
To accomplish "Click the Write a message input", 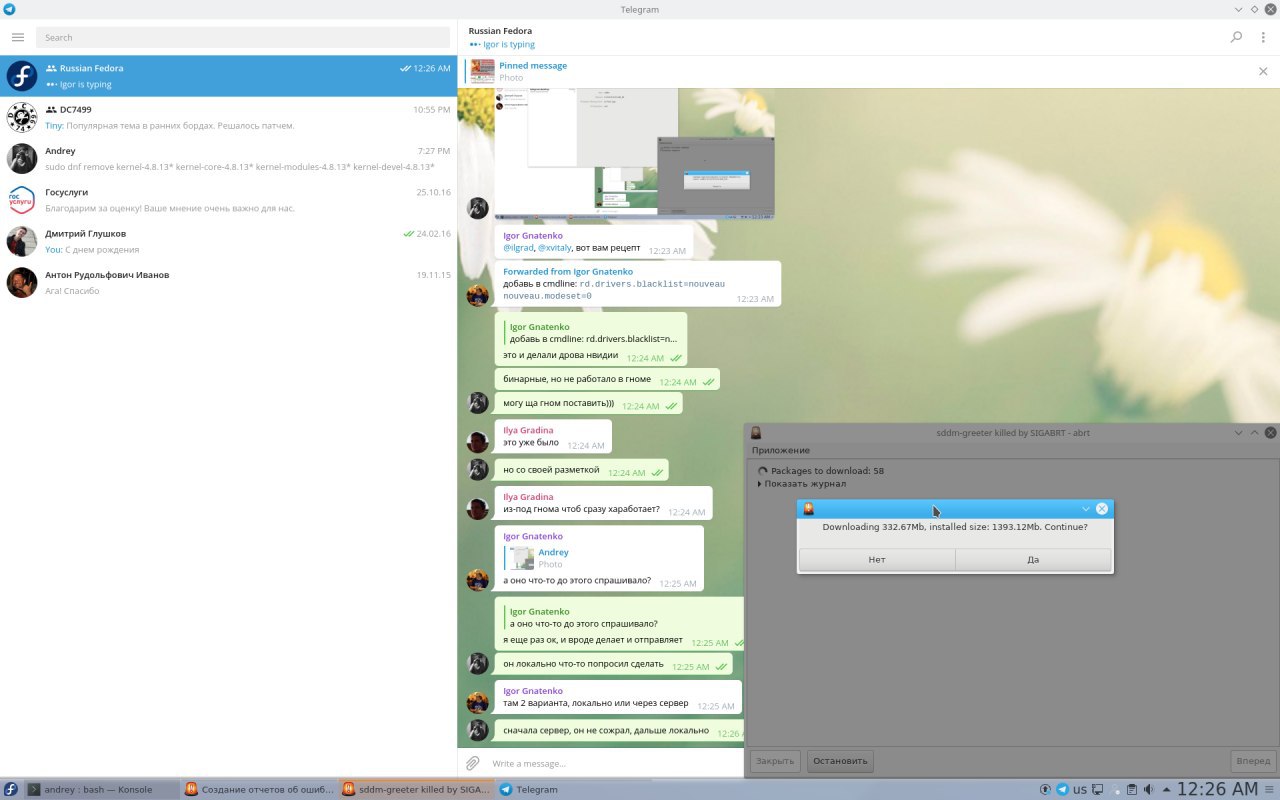I will [x=615, y=763].
